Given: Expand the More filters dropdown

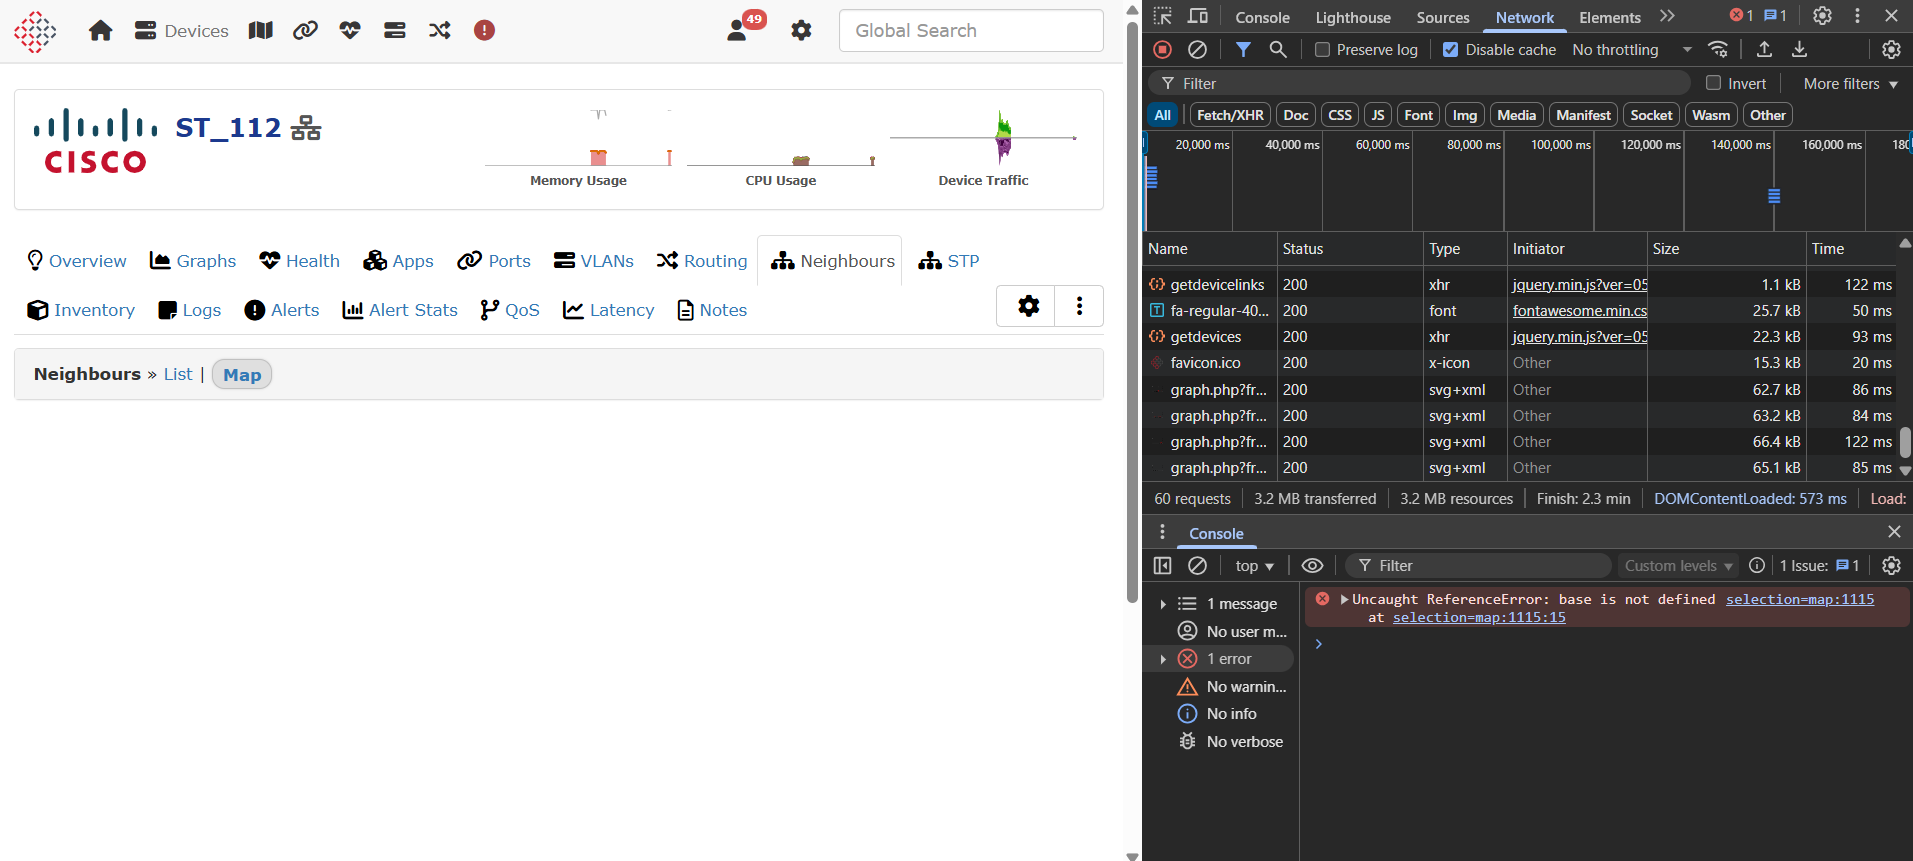Looking at the screenshot, I should [x=1850, y=84].
